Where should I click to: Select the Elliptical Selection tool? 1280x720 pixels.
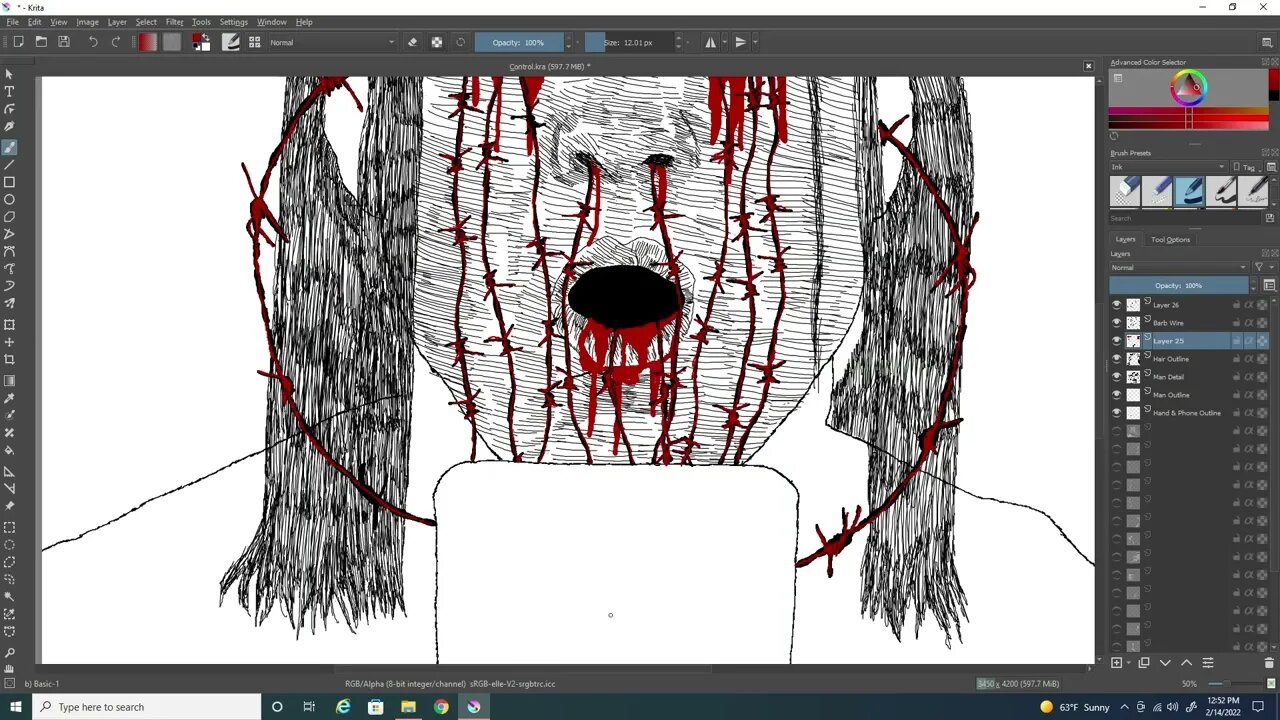click(9, 545)
